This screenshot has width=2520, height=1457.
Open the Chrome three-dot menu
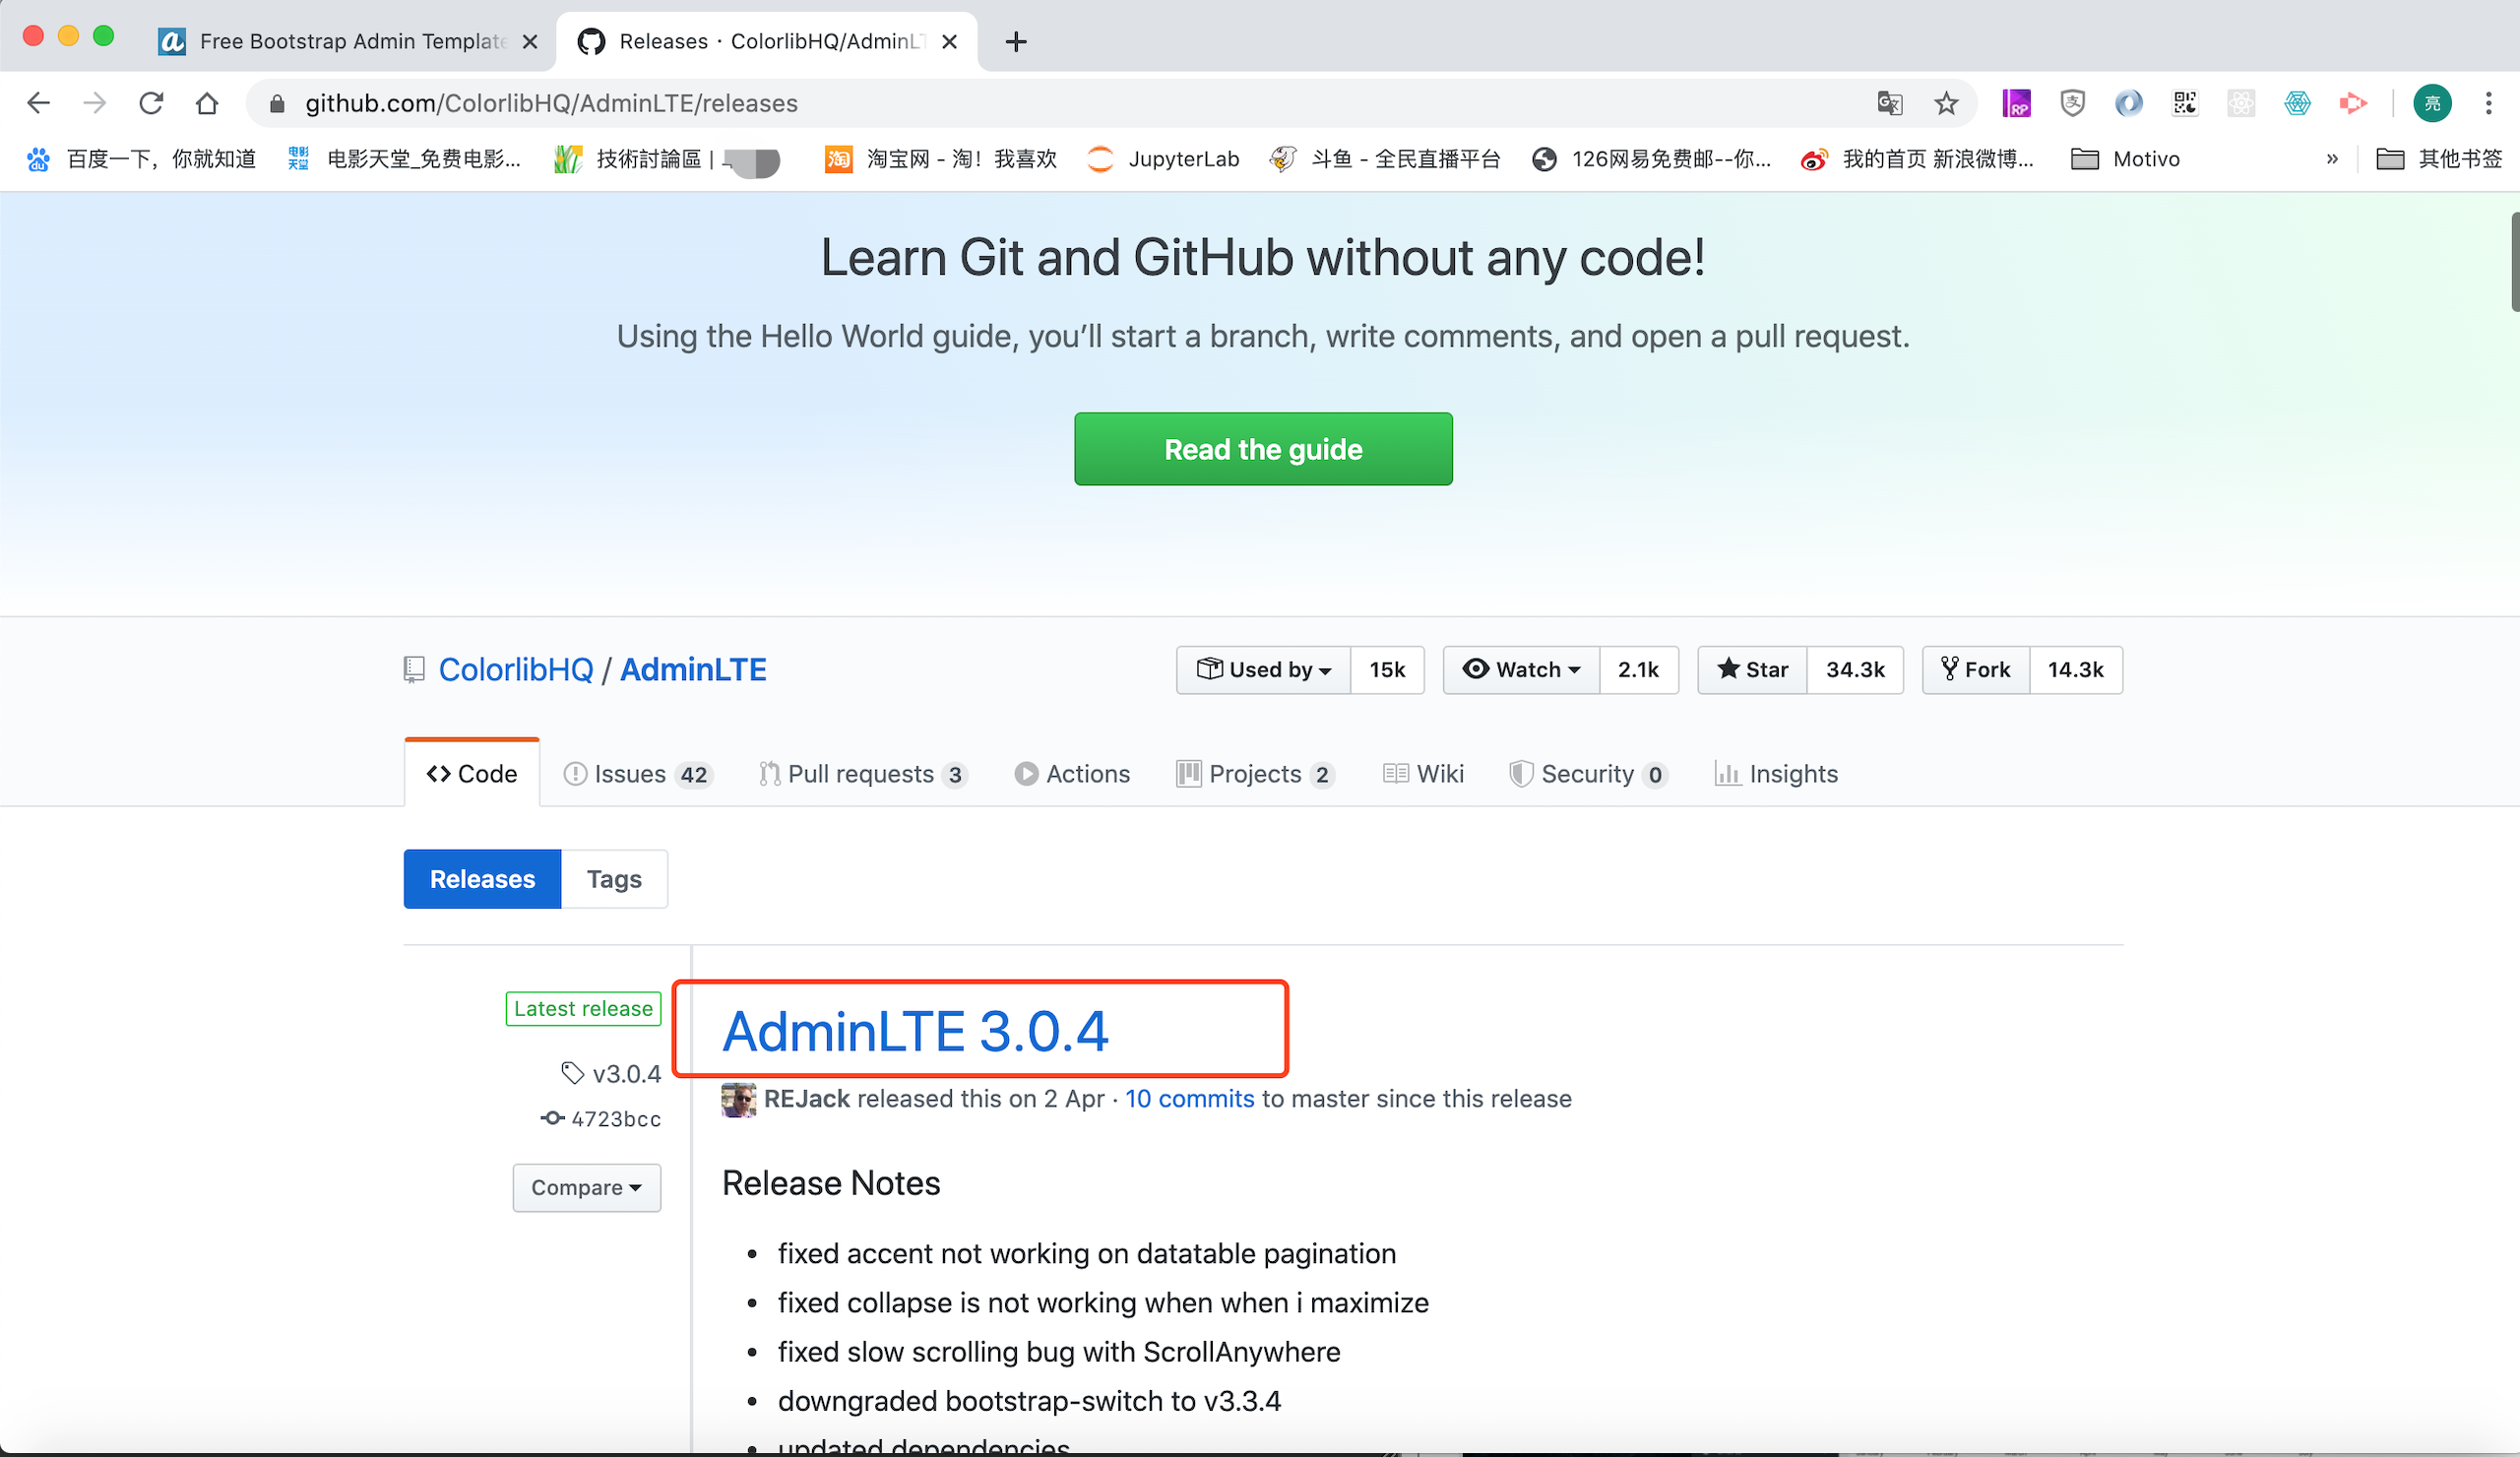click(x=2488, y=103)
